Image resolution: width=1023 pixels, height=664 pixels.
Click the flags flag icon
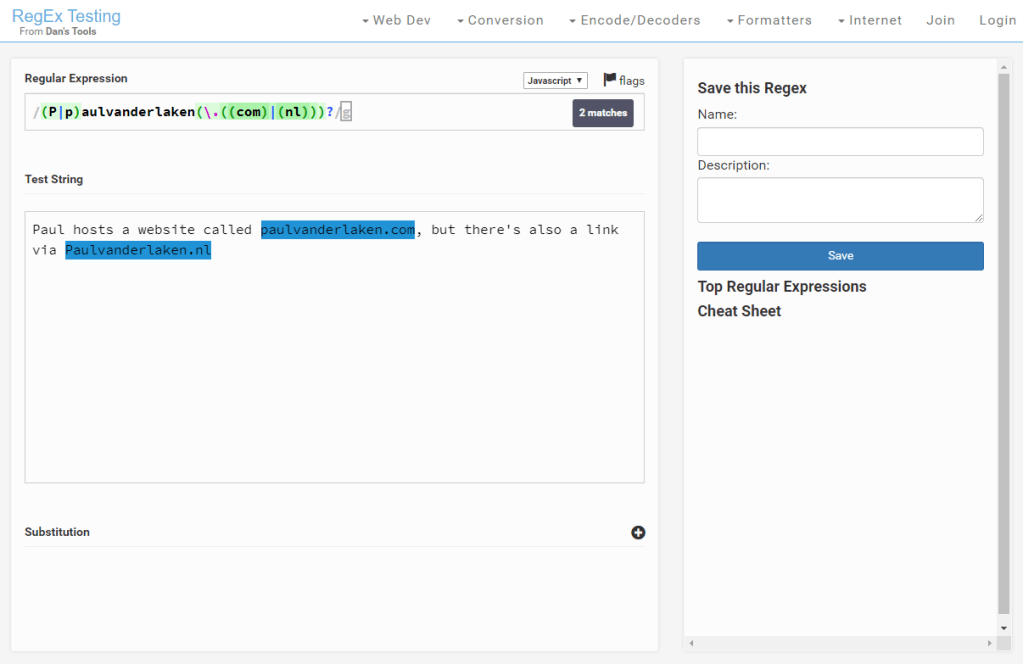point(610,80)
